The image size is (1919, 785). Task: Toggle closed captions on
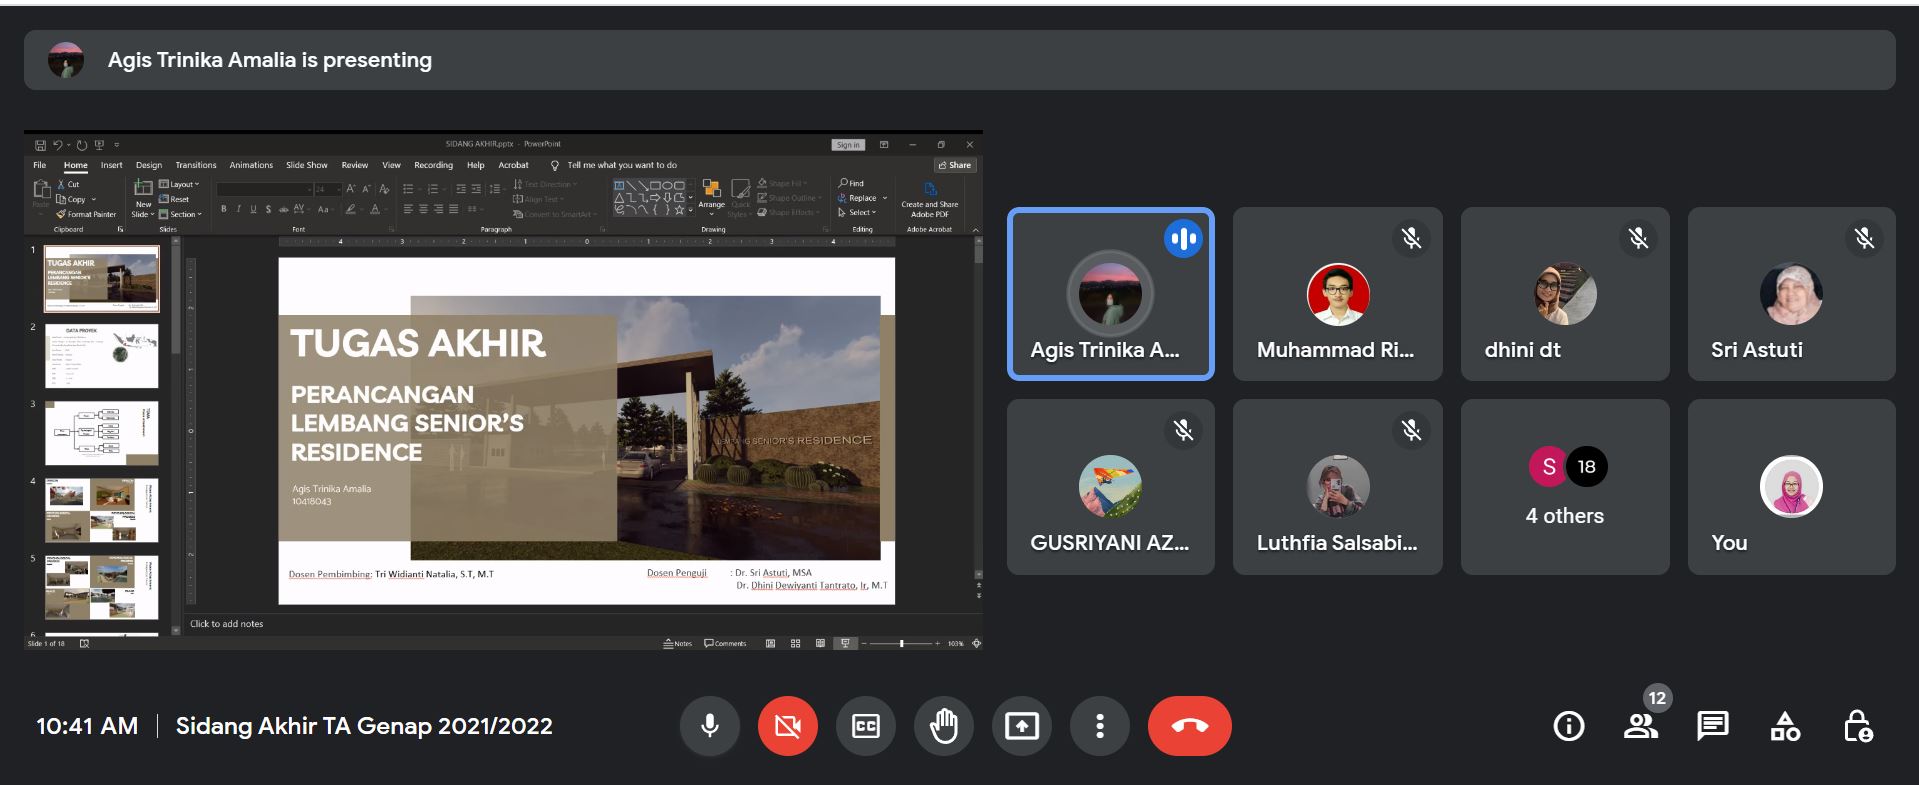865,726
